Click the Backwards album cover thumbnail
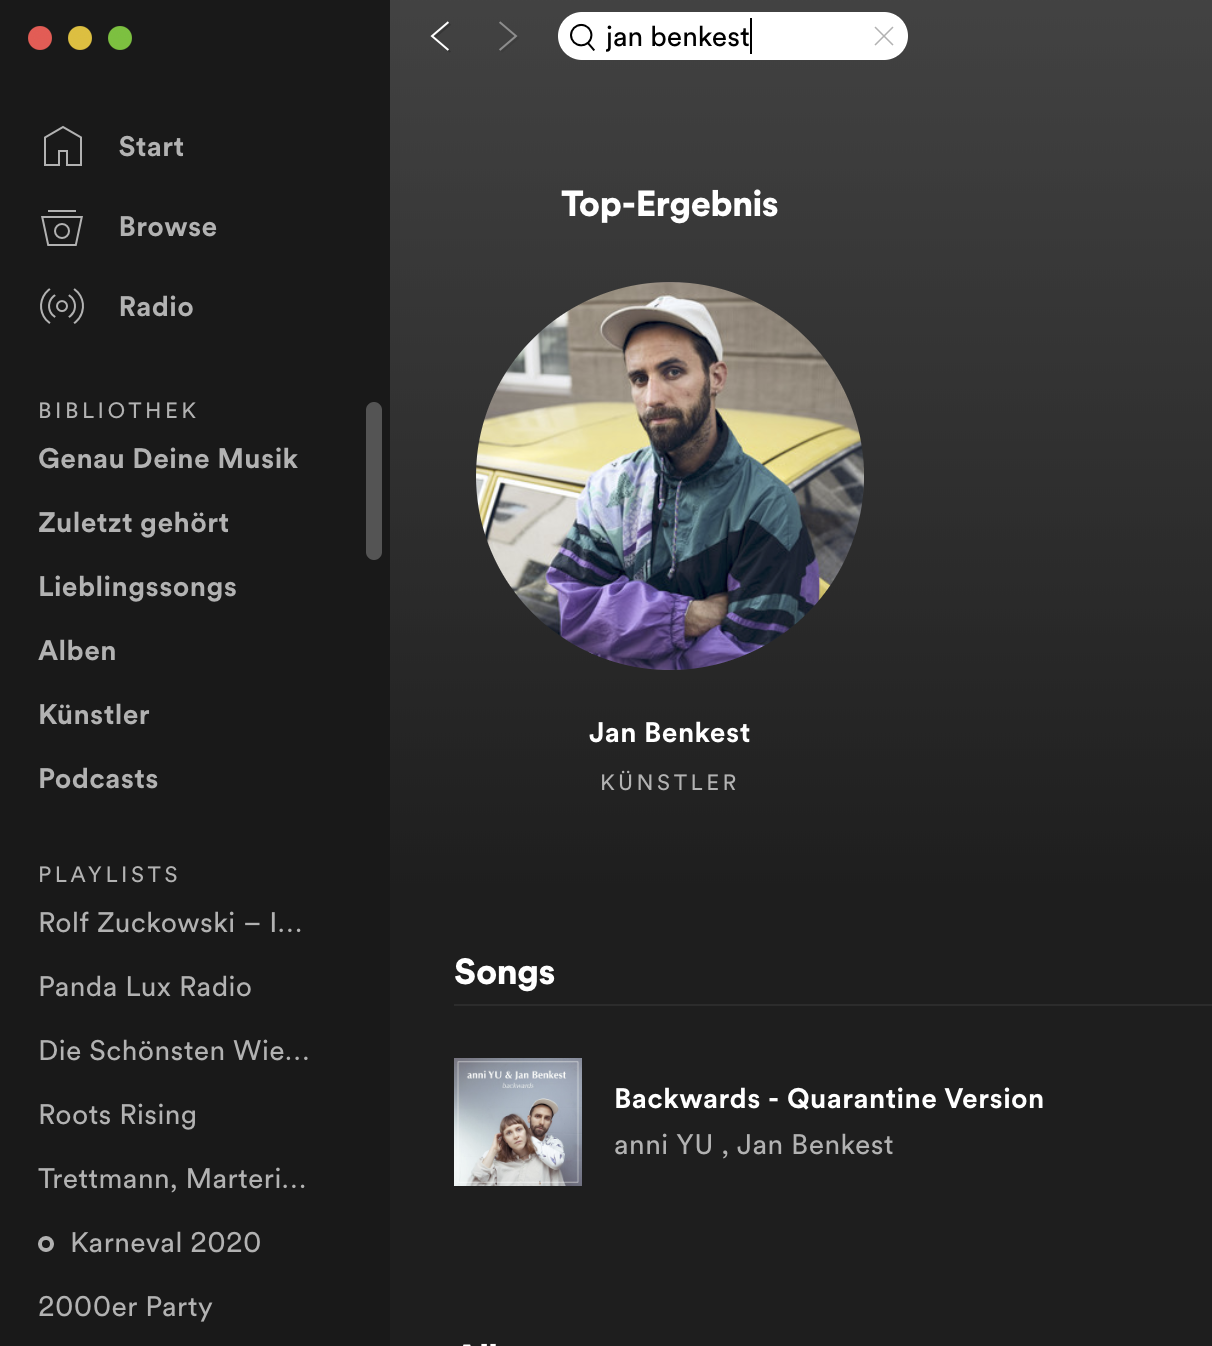This screenshot has width=1212, height=1346. point(518,1122)
